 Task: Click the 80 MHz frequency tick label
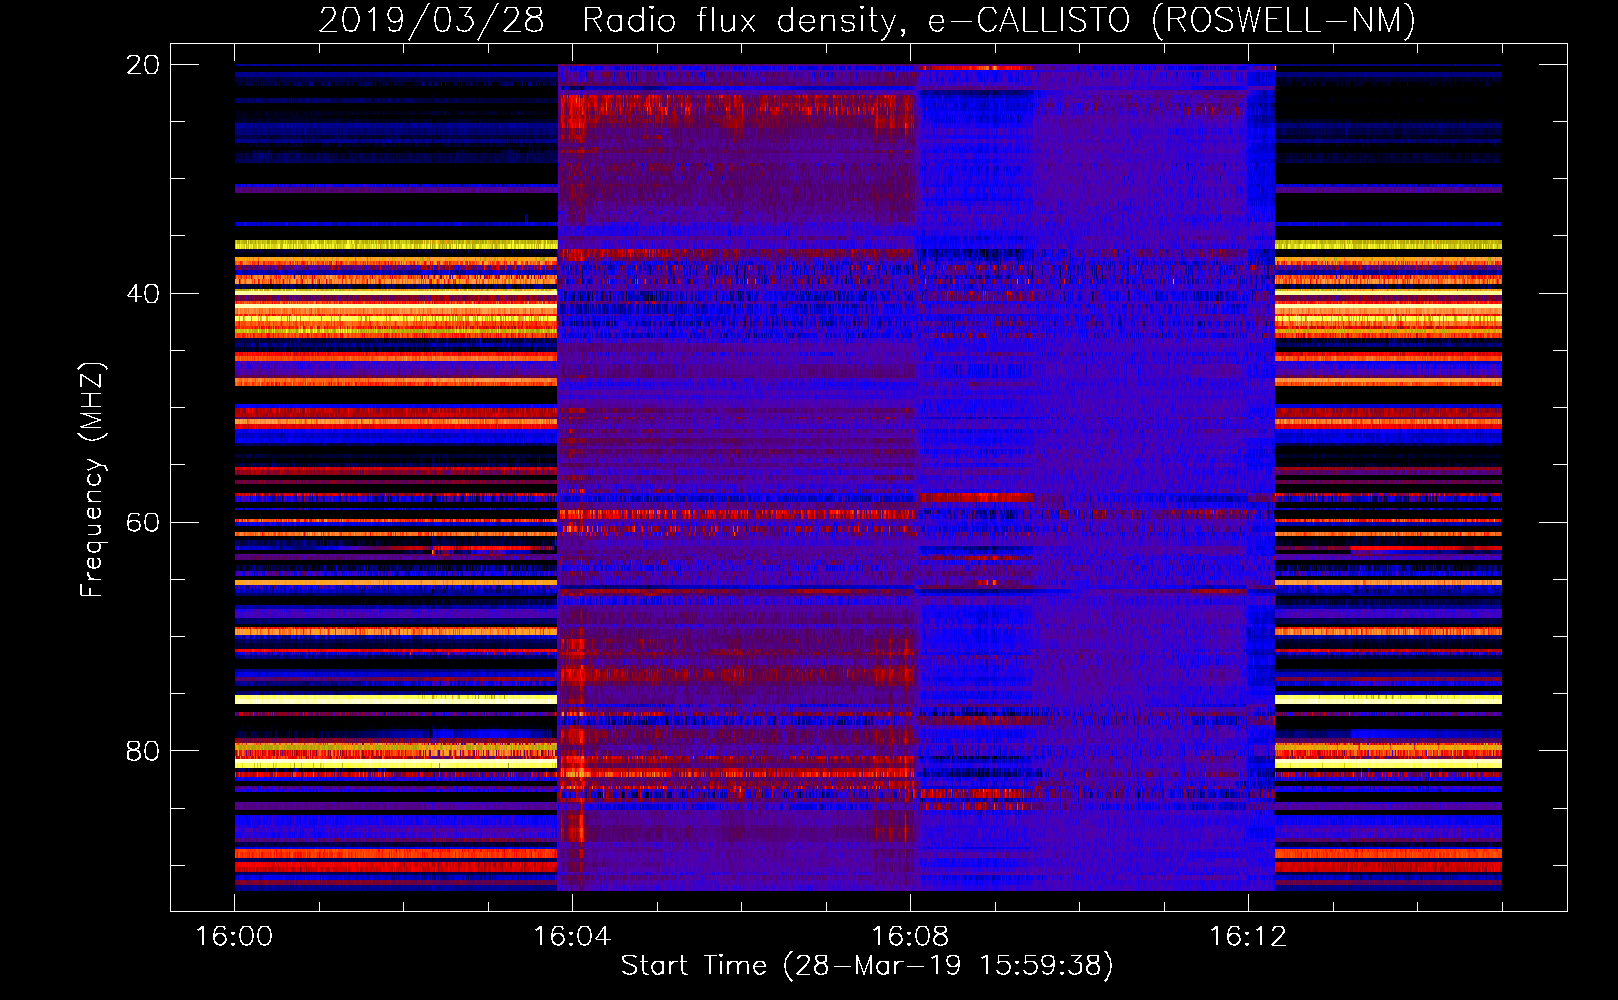142,751
